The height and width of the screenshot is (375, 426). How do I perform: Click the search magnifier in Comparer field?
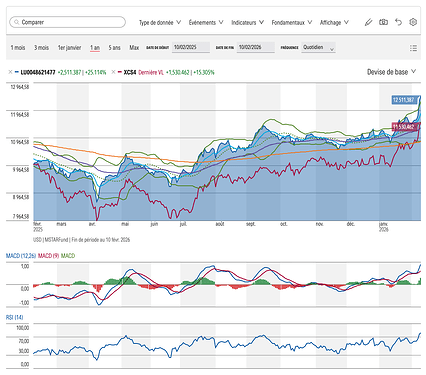16,22
